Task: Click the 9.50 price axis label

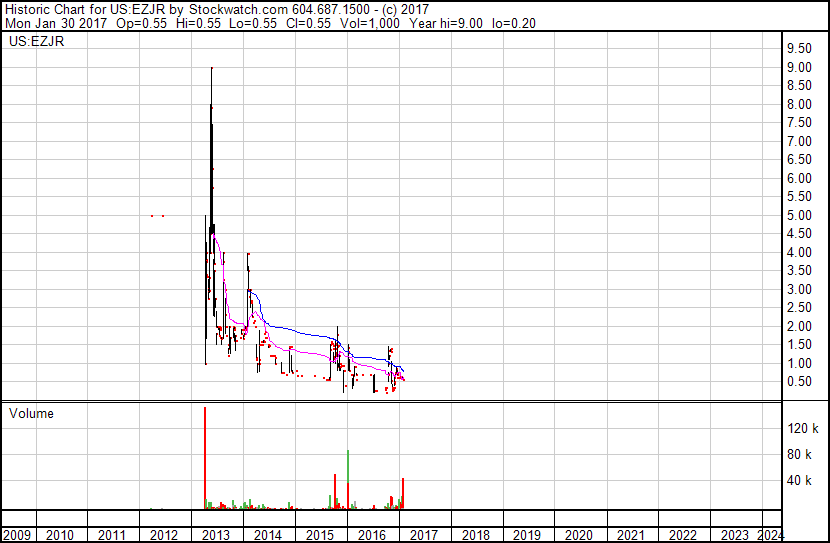Action: (799, 49)
